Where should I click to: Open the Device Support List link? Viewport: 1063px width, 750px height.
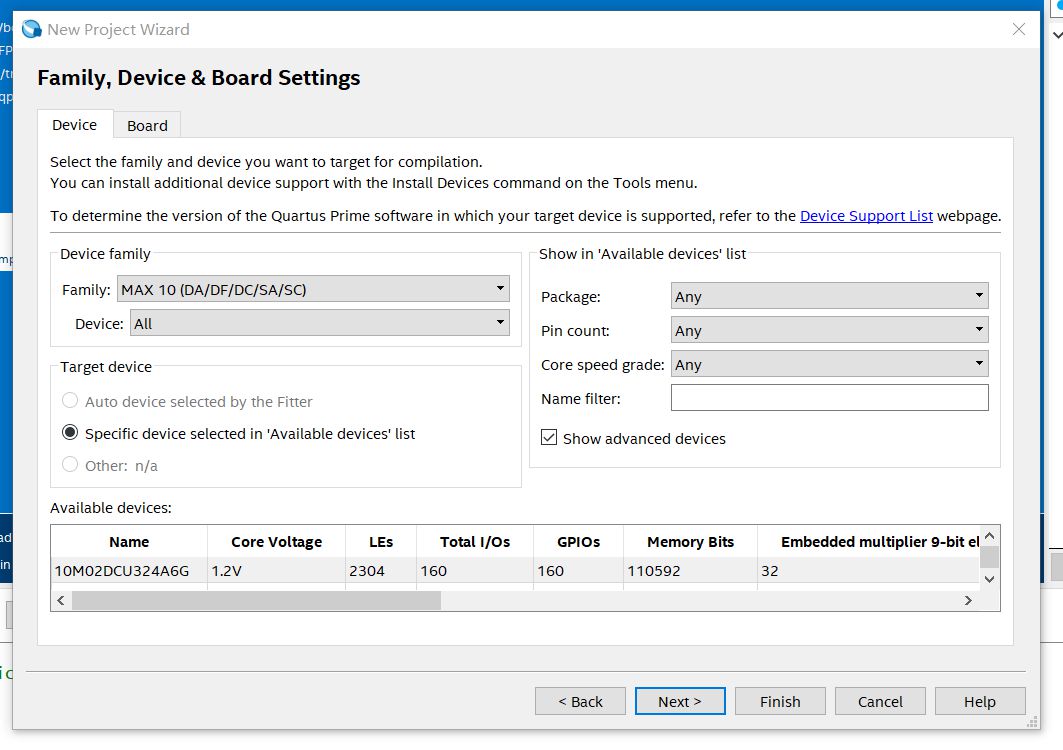[x=866, y=216]
